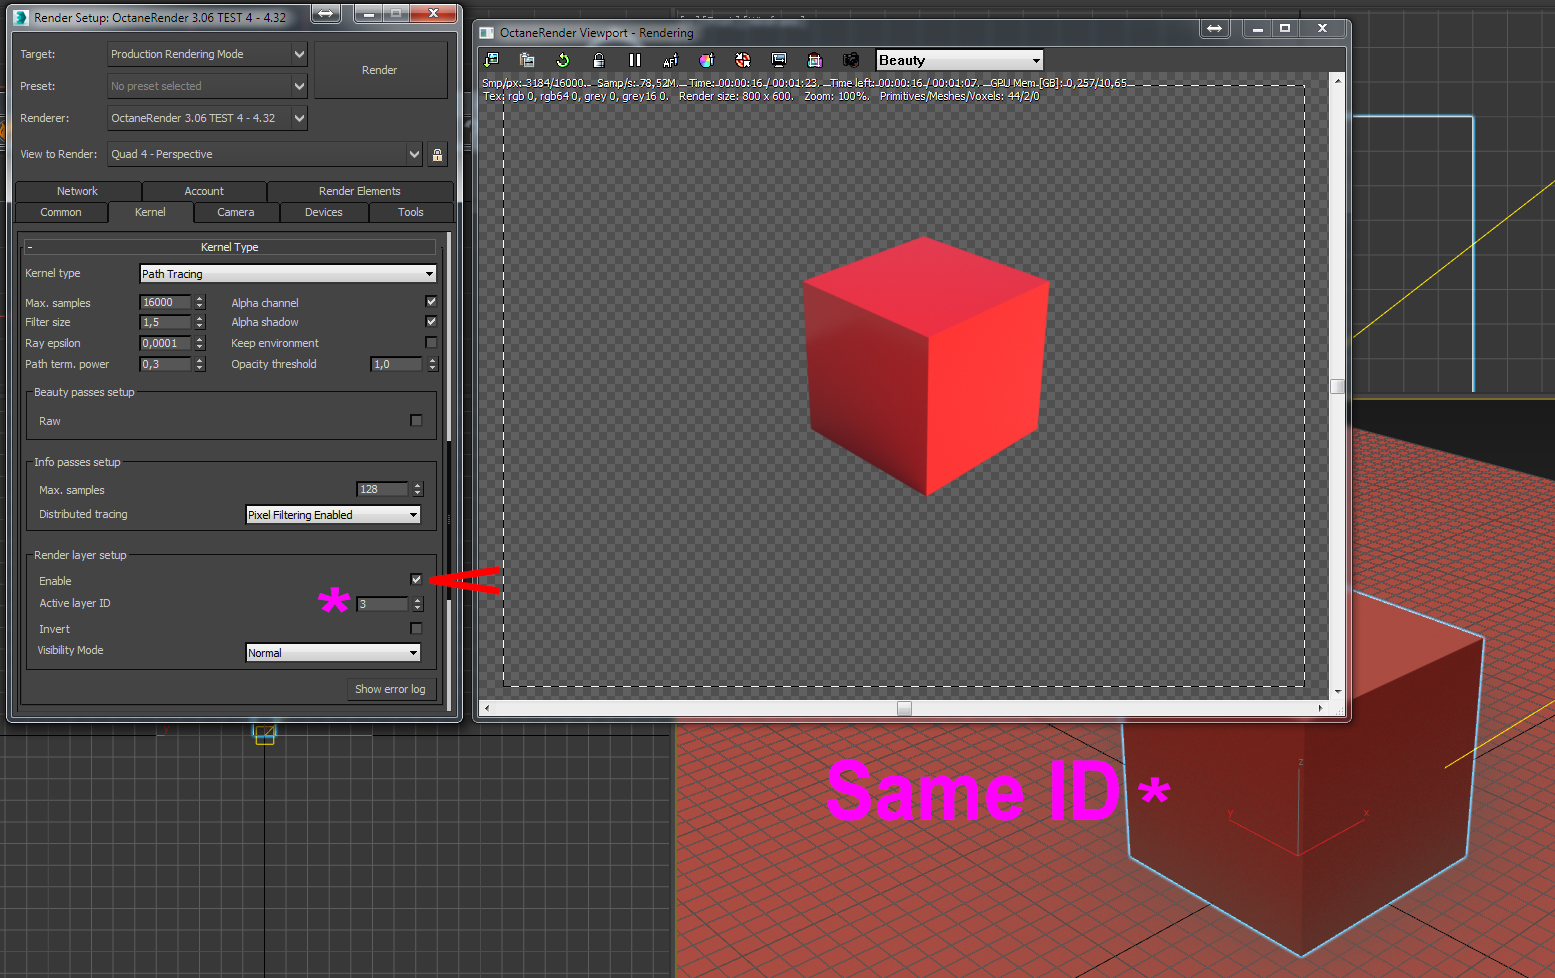Toggle the Alpha channel checkbox
The image size is (1555, 978).
coord(431,302)
